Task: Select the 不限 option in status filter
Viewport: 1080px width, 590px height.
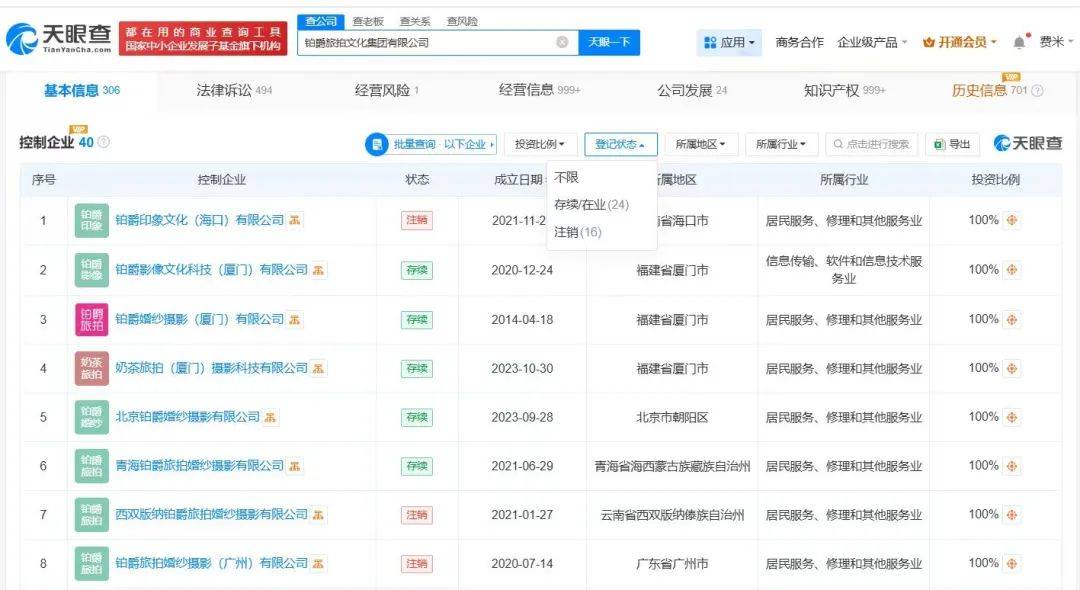Action: (x=566, y=177)
